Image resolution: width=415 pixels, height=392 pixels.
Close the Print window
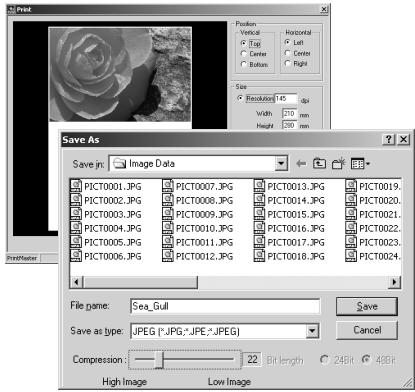pyautogui.click(x=324, y=9)
